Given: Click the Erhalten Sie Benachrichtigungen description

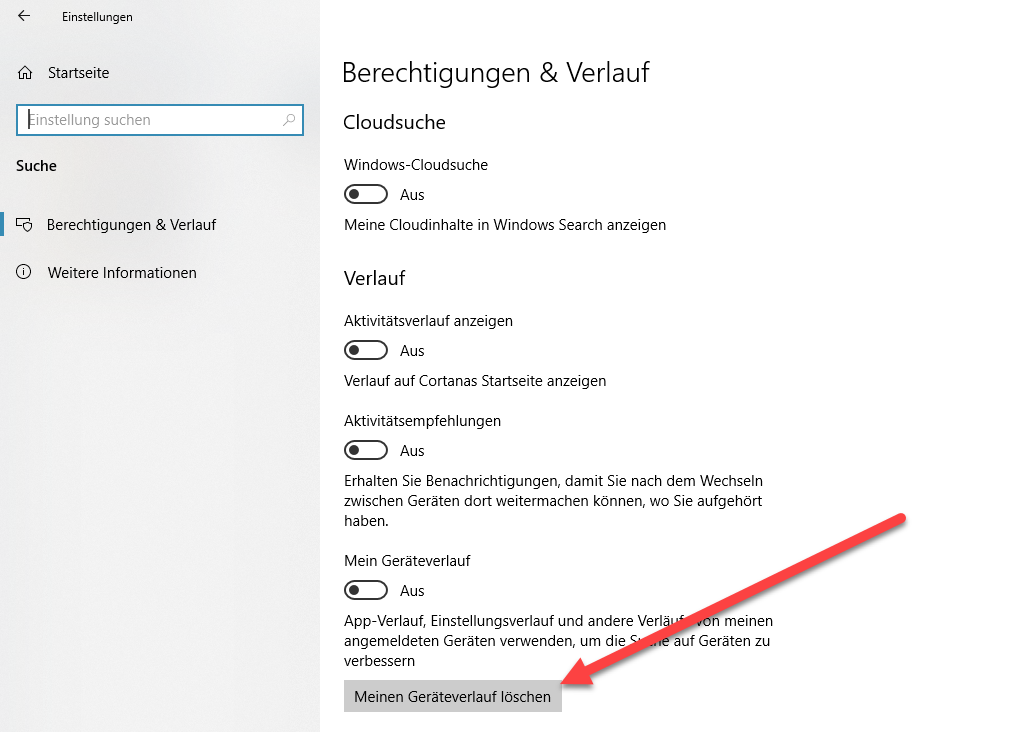Looking at the screenshot, I should 554,501.
